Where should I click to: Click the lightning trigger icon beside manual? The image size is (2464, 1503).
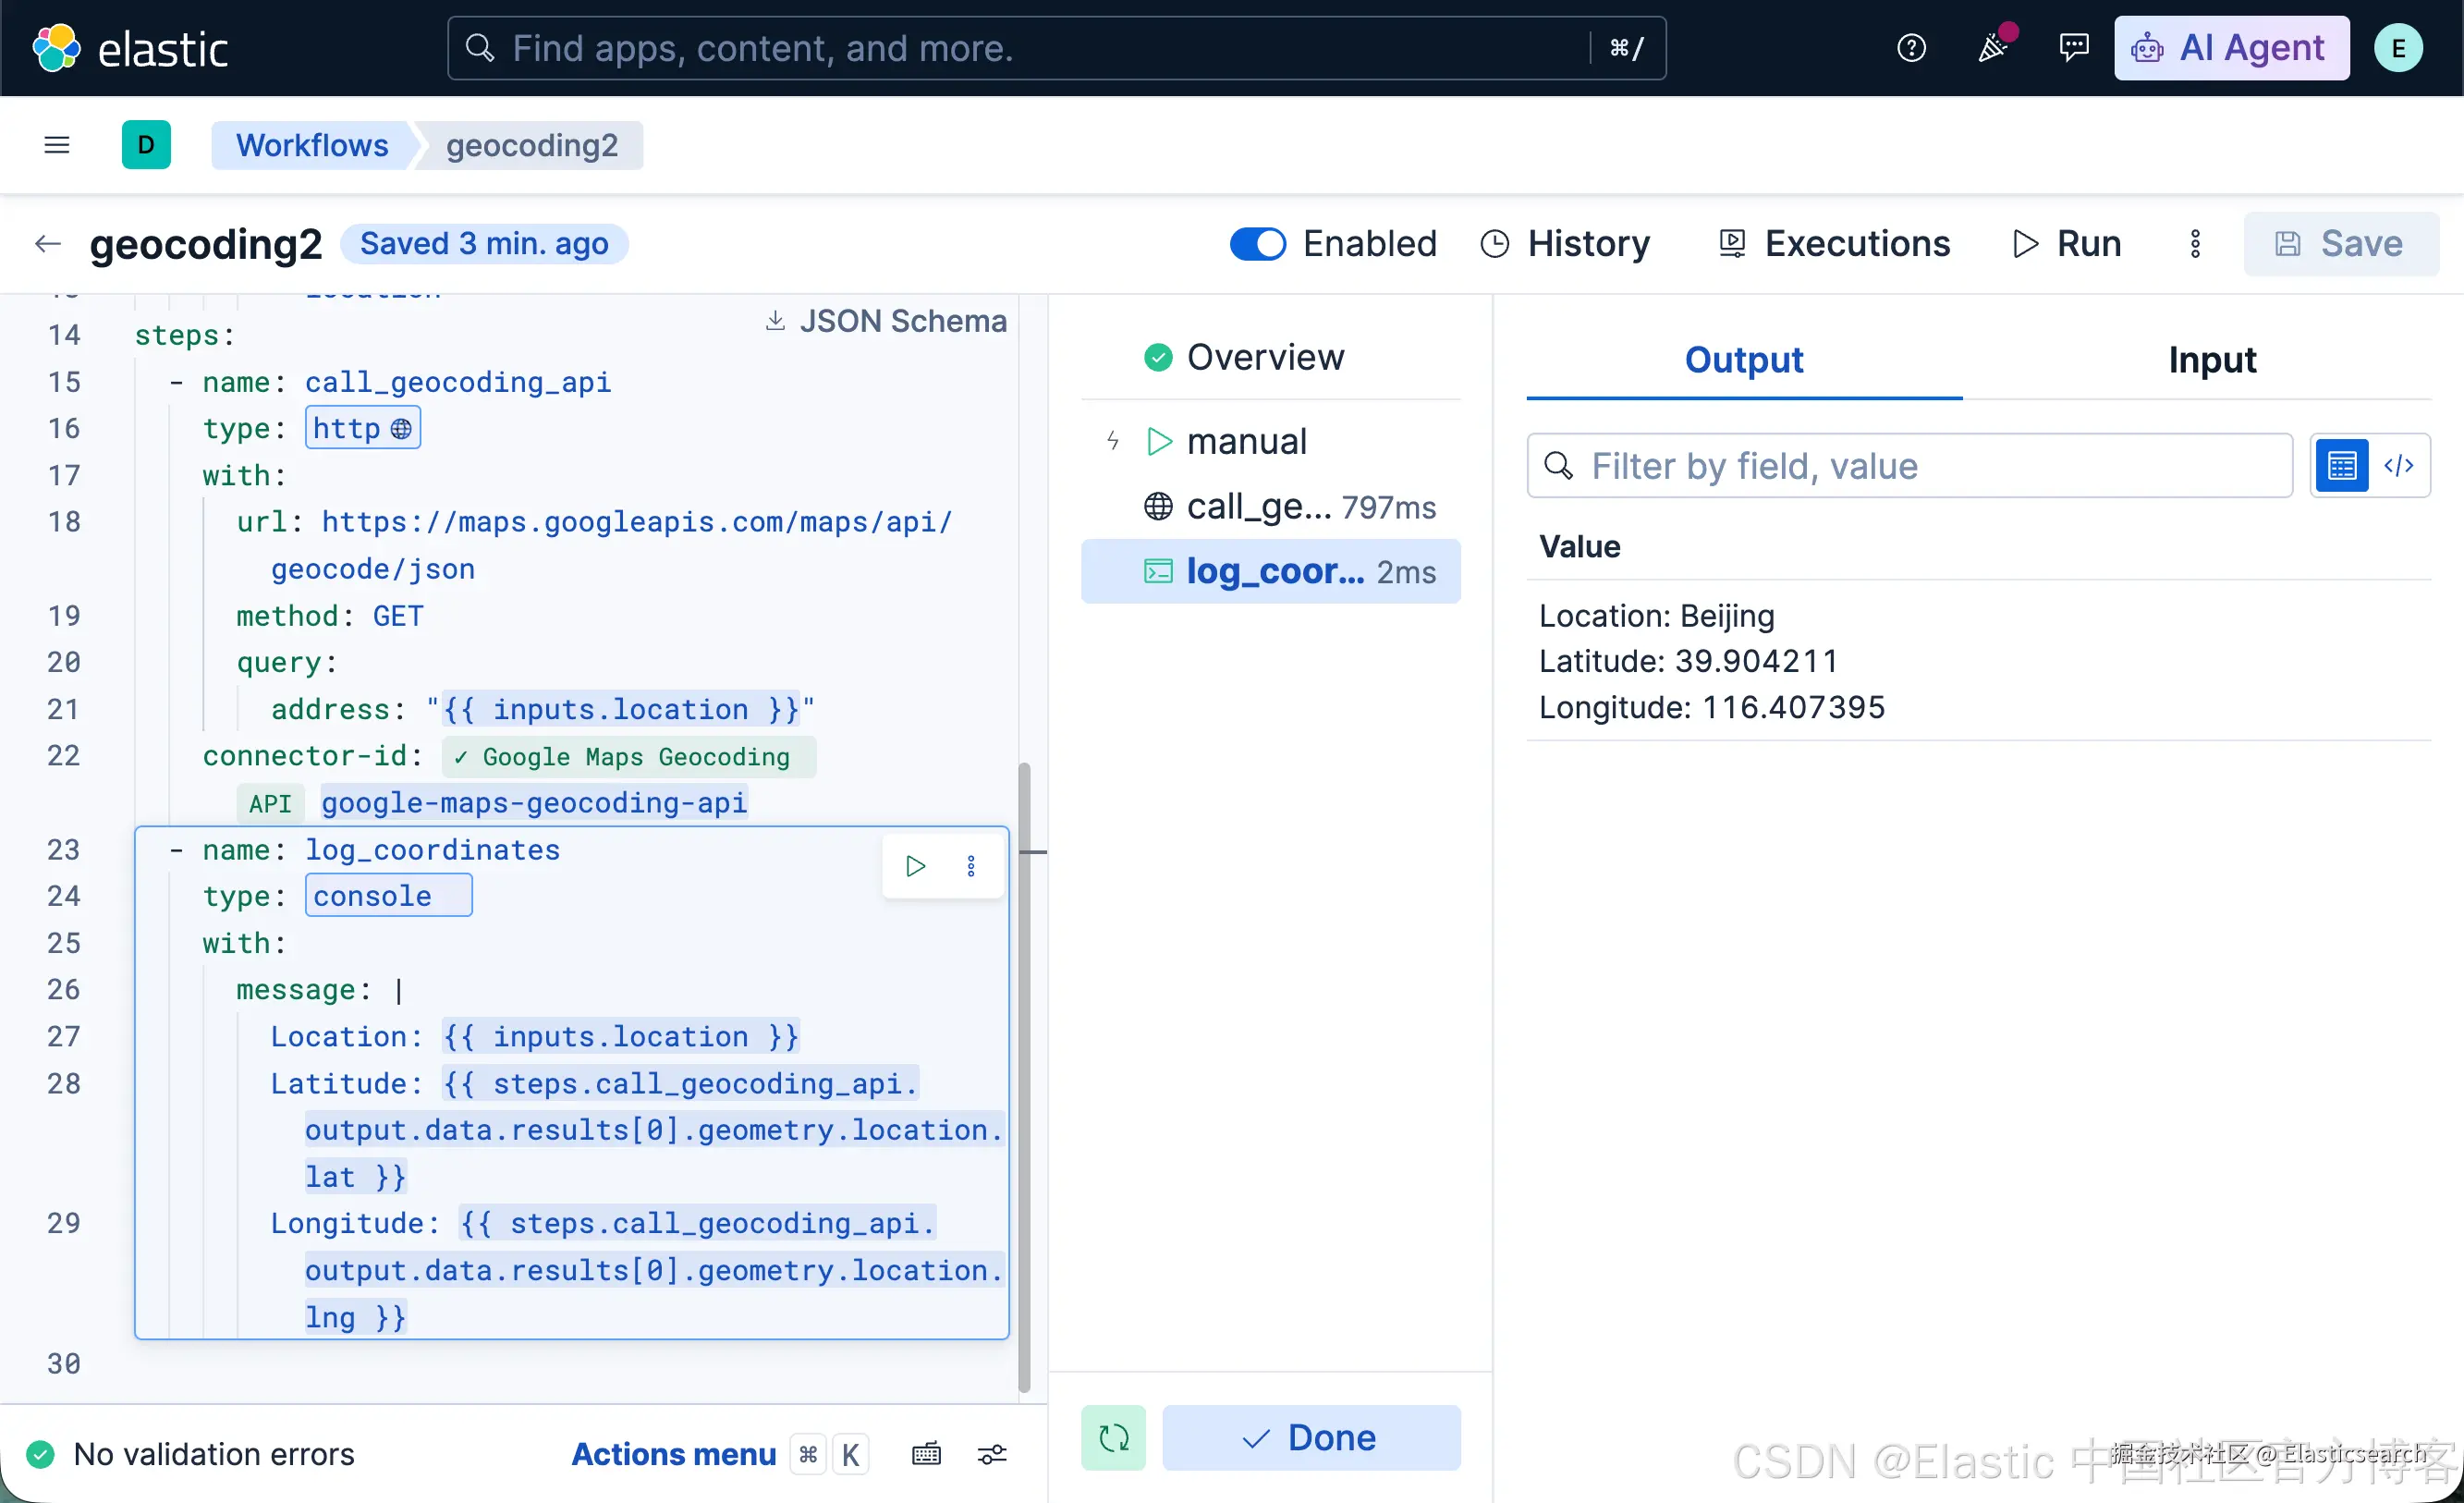coord(1113,441)
